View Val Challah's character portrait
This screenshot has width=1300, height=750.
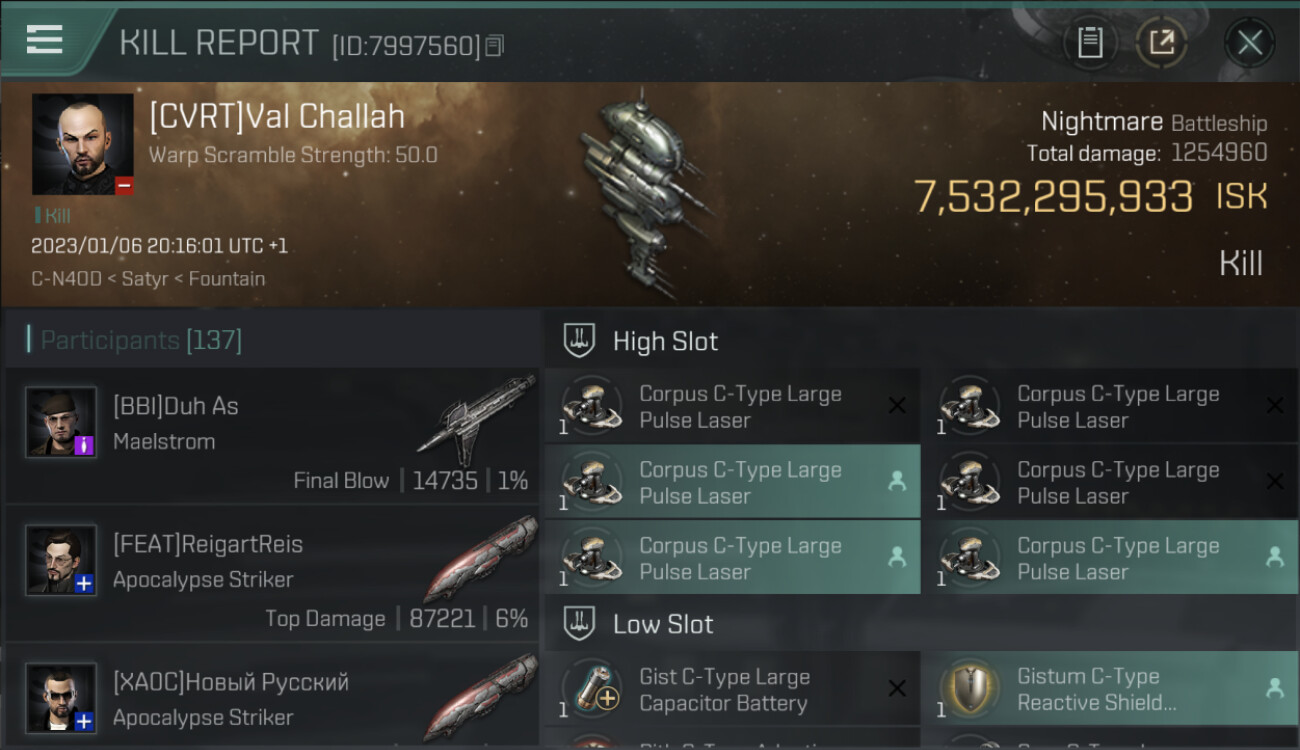click(x=82, y=144)
